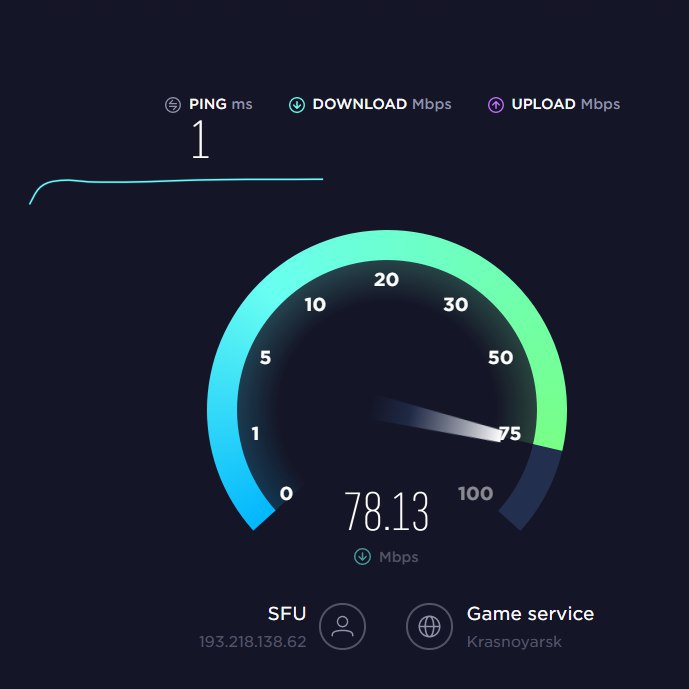Click the PING ms label
This screenshot has width=689, height=689.
[221, 104]
